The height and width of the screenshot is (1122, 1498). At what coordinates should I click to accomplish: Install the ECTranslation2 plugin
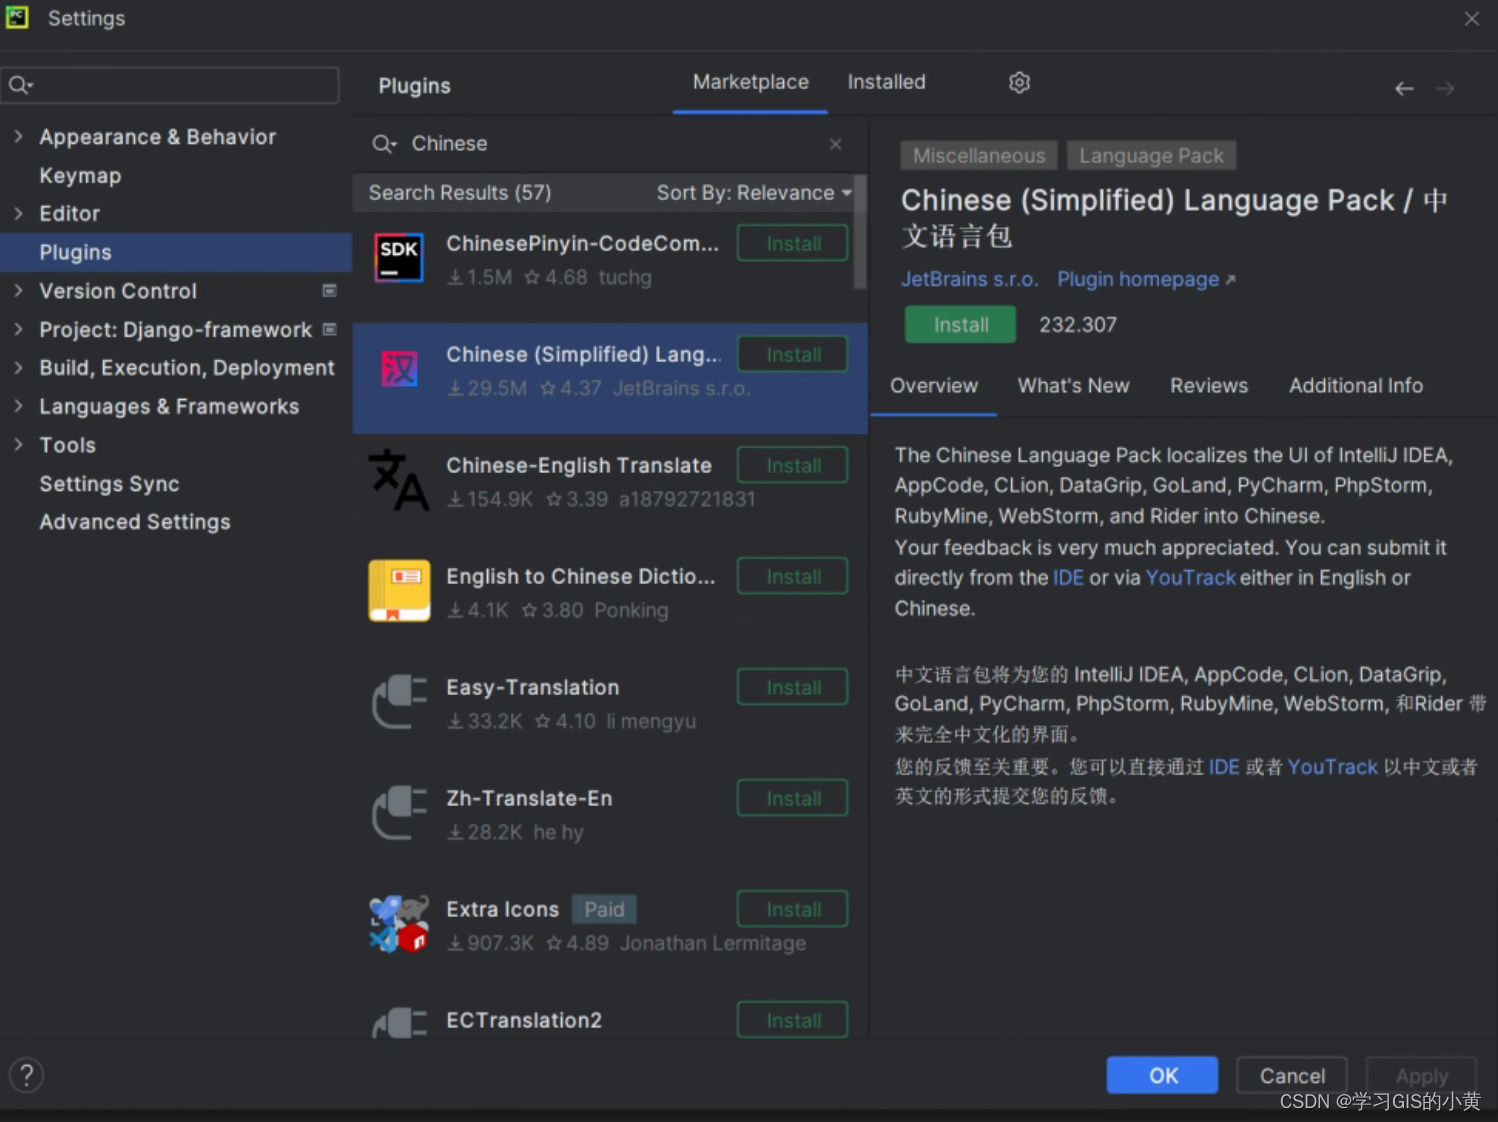[x=793, y=1020]
